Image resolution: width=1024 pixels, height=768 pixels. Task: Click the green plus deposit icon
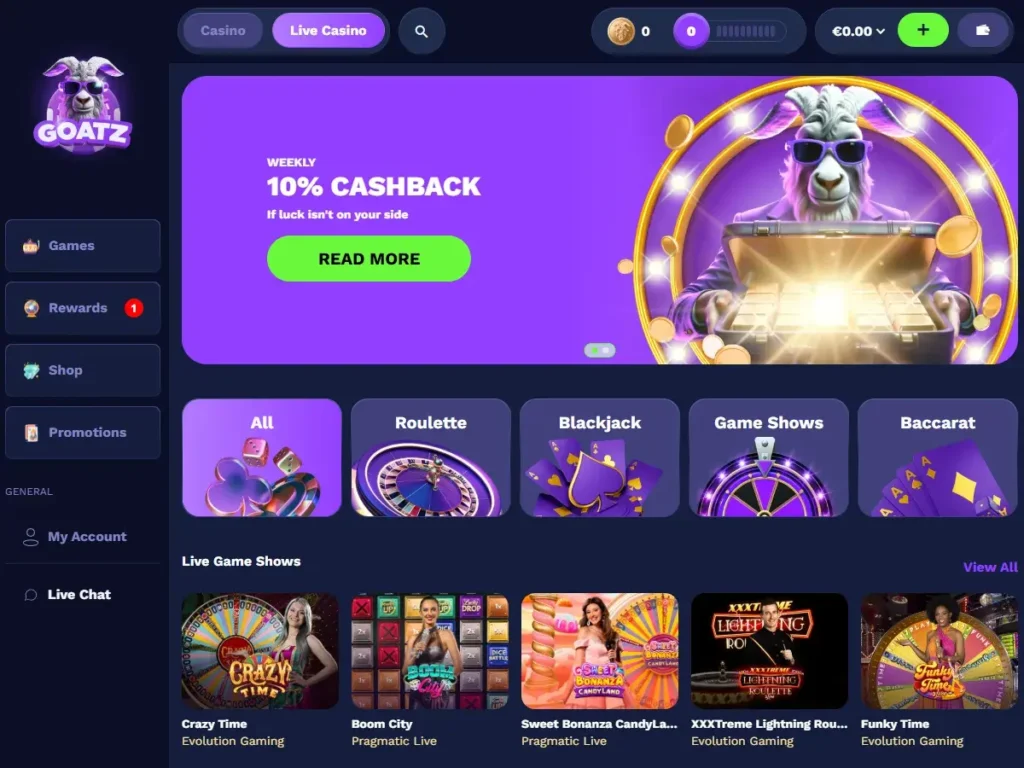click(923, 30)
